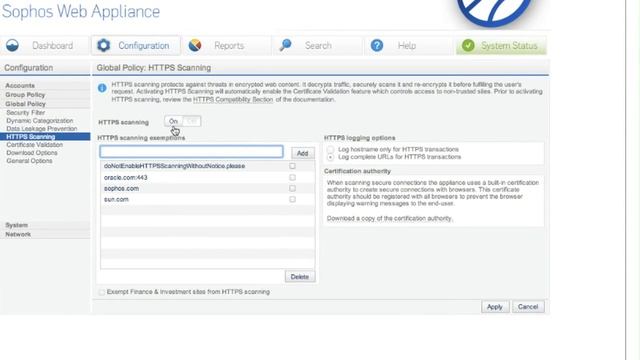Open Certificate Validation in sidebar

tap(35, 145)
